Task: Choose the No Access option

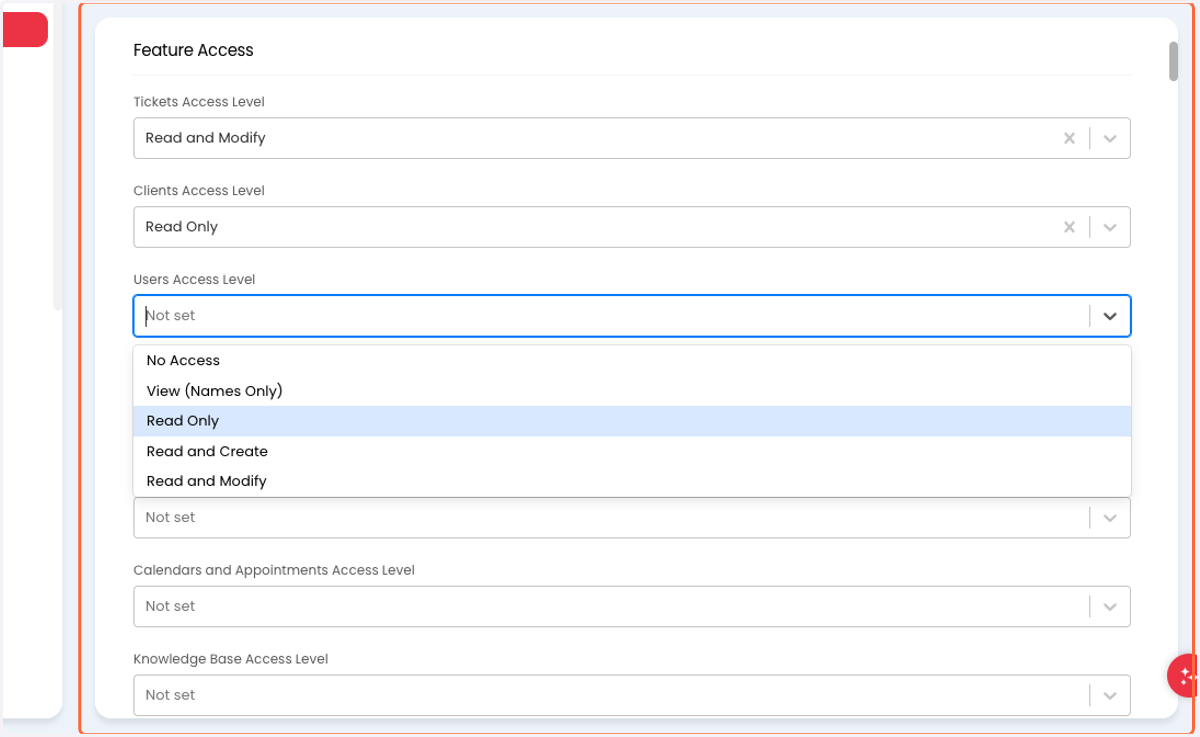Action: click(632, 361)
